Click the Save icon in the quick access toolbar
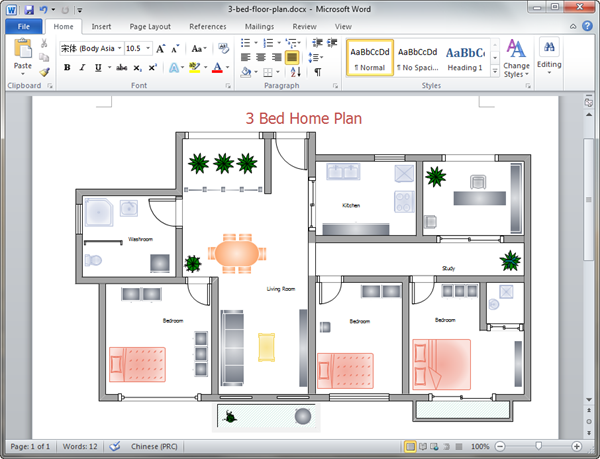Screen dimensions: 600x459 coord(28,9)
